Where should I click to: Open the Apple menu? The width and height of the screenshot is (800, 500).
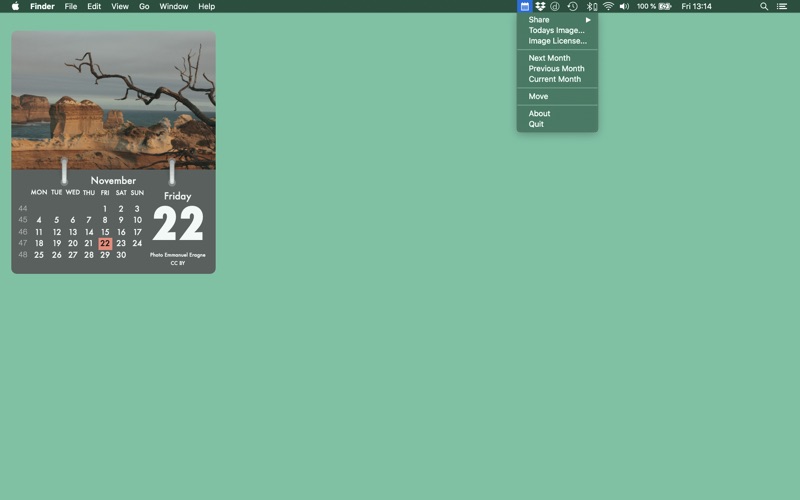[x=15, y=6]
